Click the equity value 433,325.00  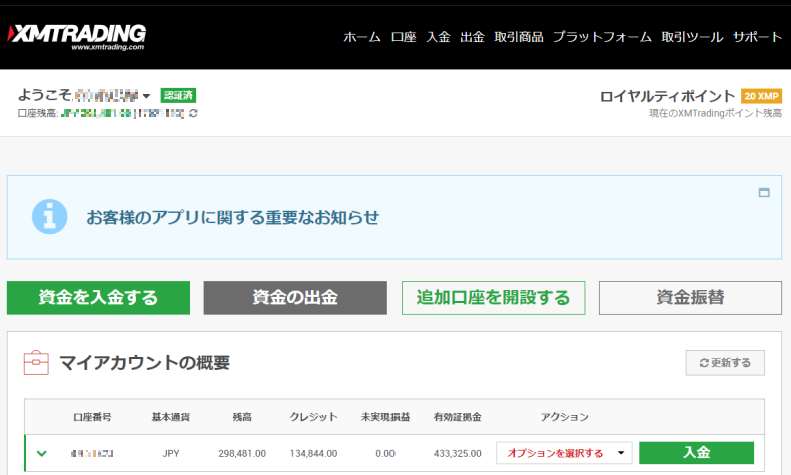point(458,453)
